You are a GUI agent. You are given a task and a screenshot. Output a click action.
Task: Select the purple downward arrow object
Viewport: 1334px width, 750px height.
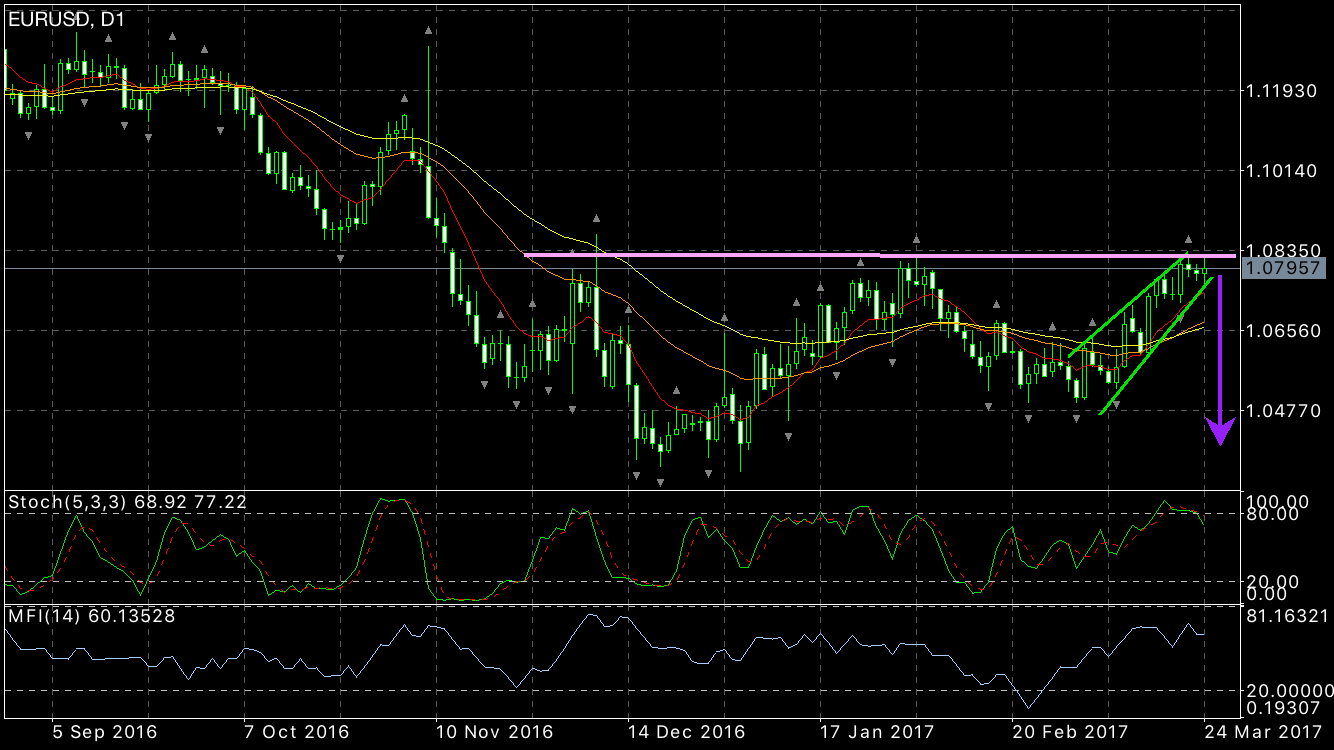point(1220,359)
